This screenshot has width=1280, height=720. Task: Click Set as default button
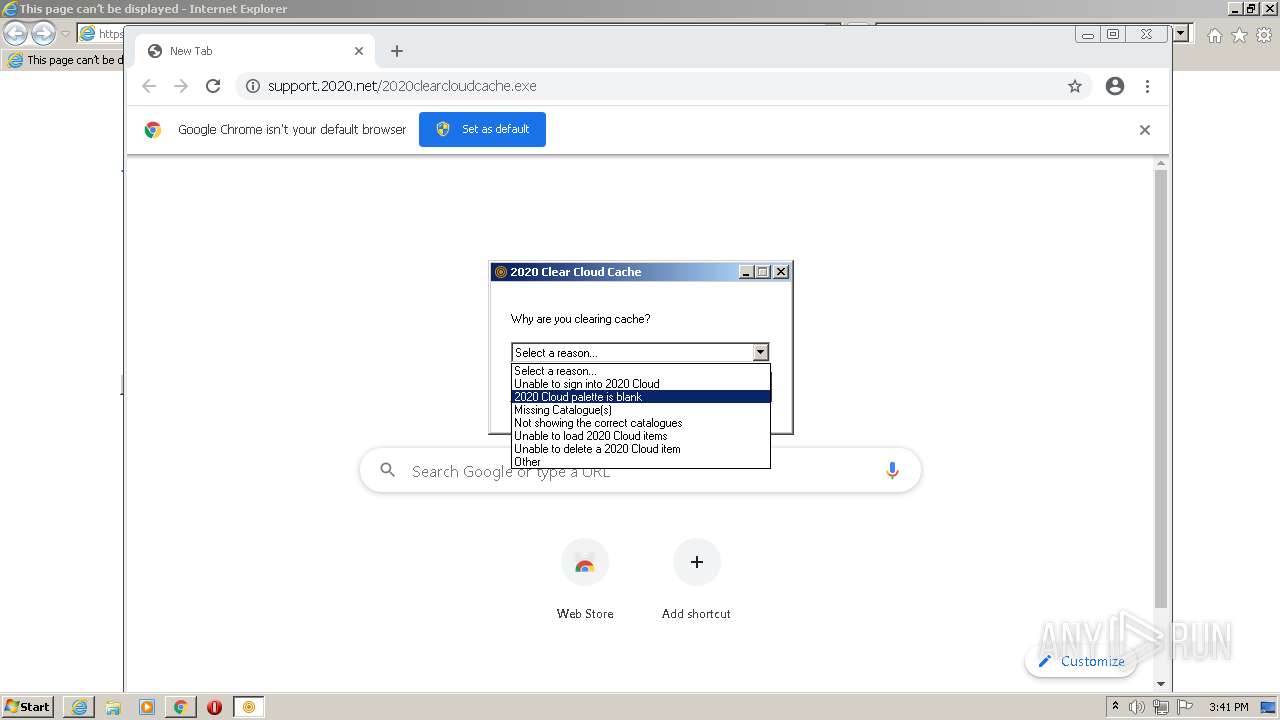482,129
